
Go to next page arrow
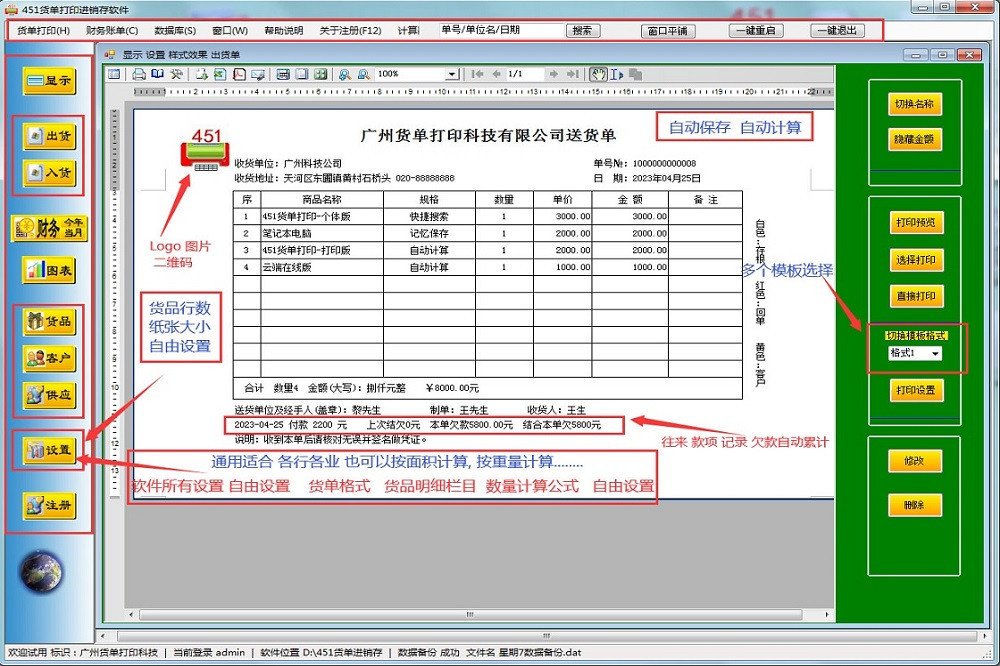point(554,75)
